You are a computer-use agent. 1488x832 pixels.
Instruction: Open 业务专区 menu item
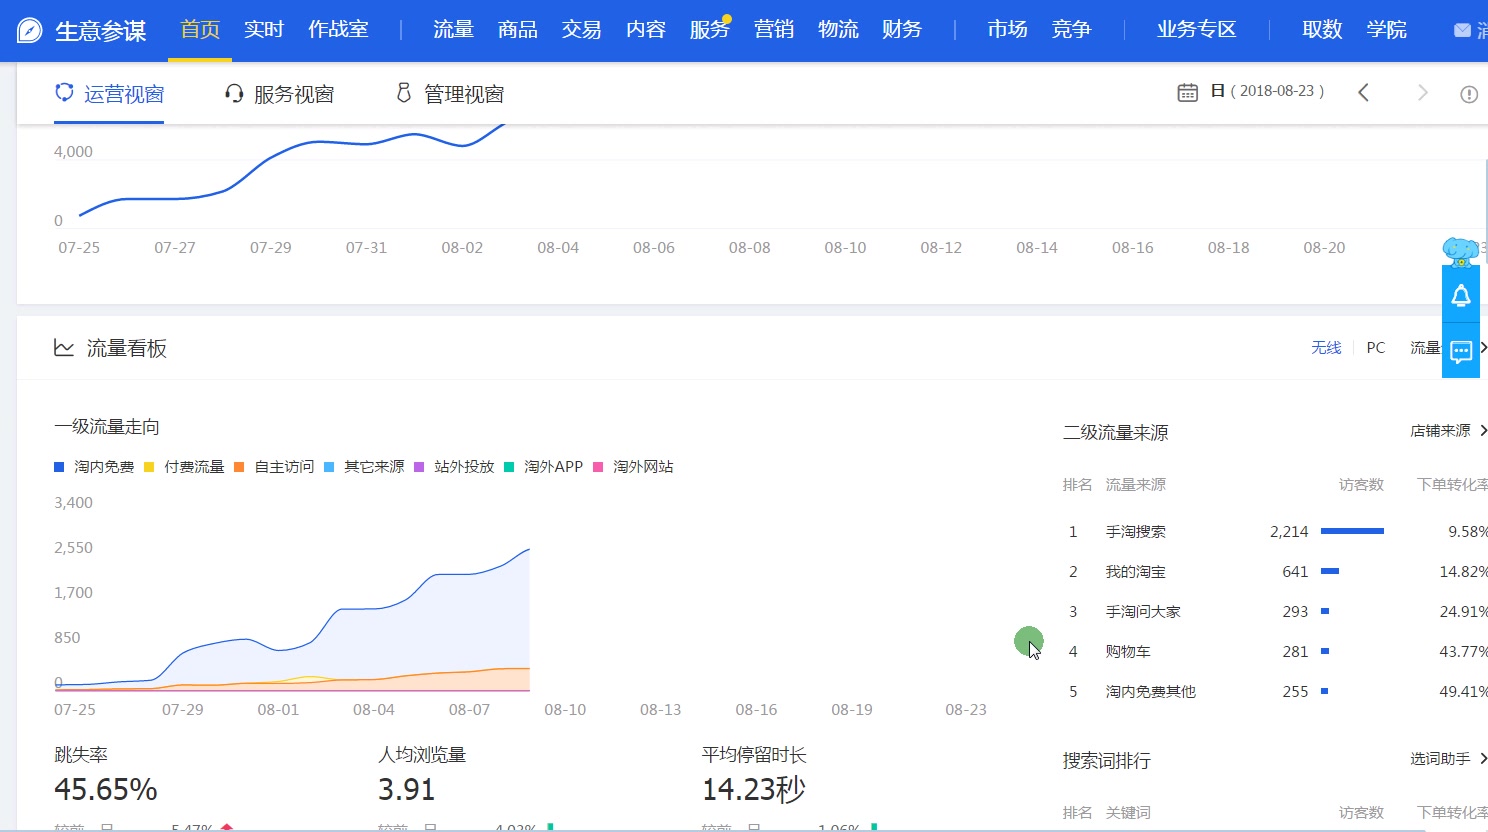tap(1197, 30)
